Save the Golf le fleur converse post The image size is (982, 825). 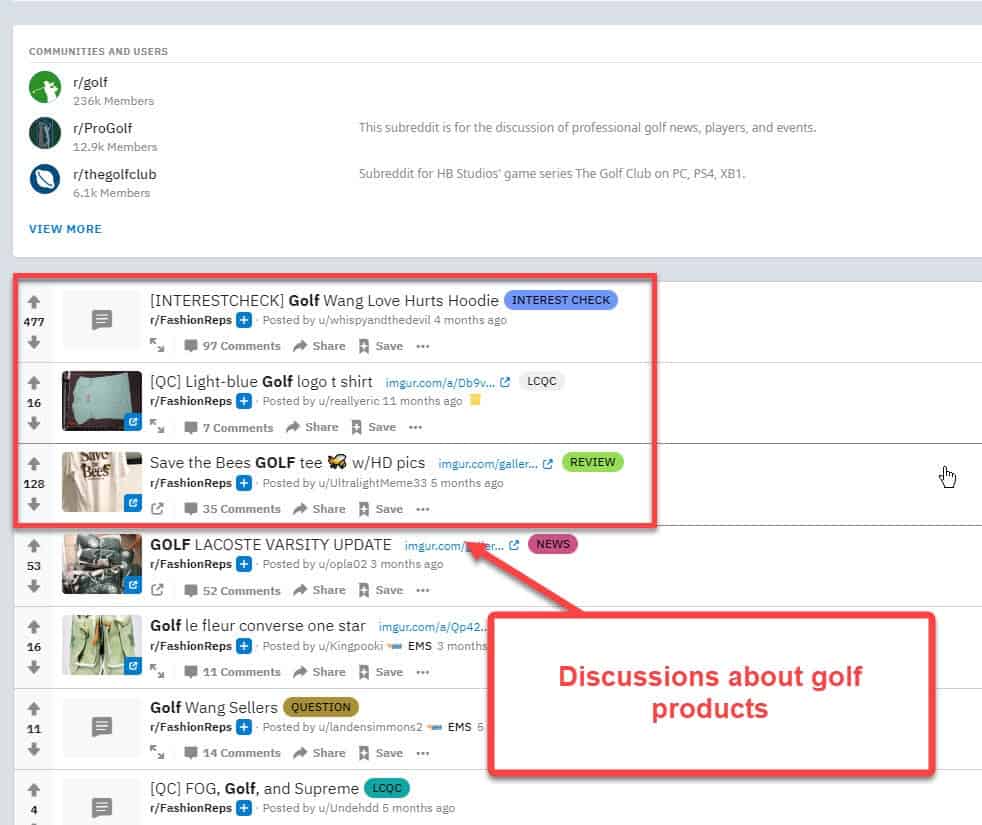pyautogui.click(x=380, y=672)
